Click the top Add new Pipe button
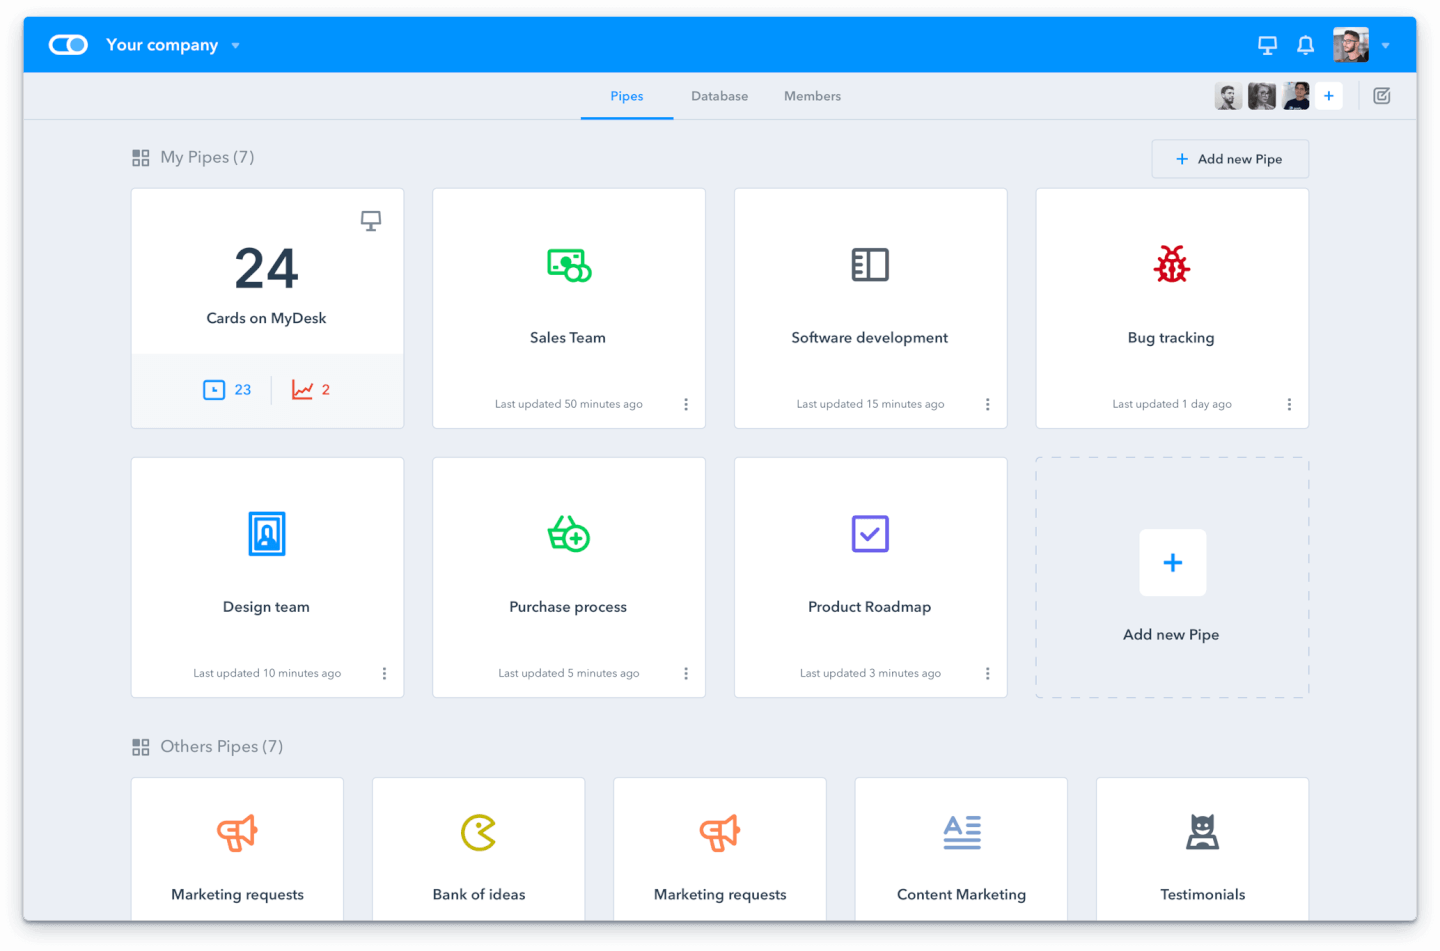 click(1230, 159)
